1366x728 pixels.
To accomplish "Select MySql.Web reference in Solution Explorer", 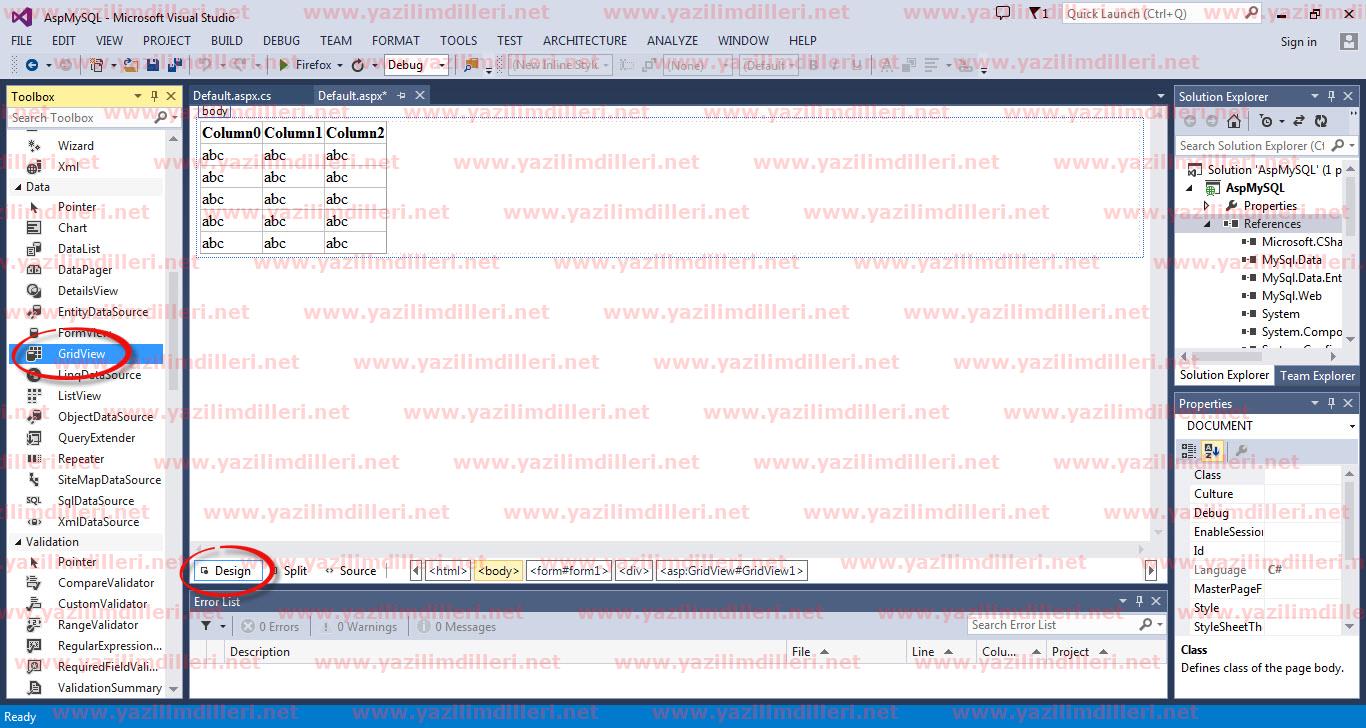I will point(1291,296).
